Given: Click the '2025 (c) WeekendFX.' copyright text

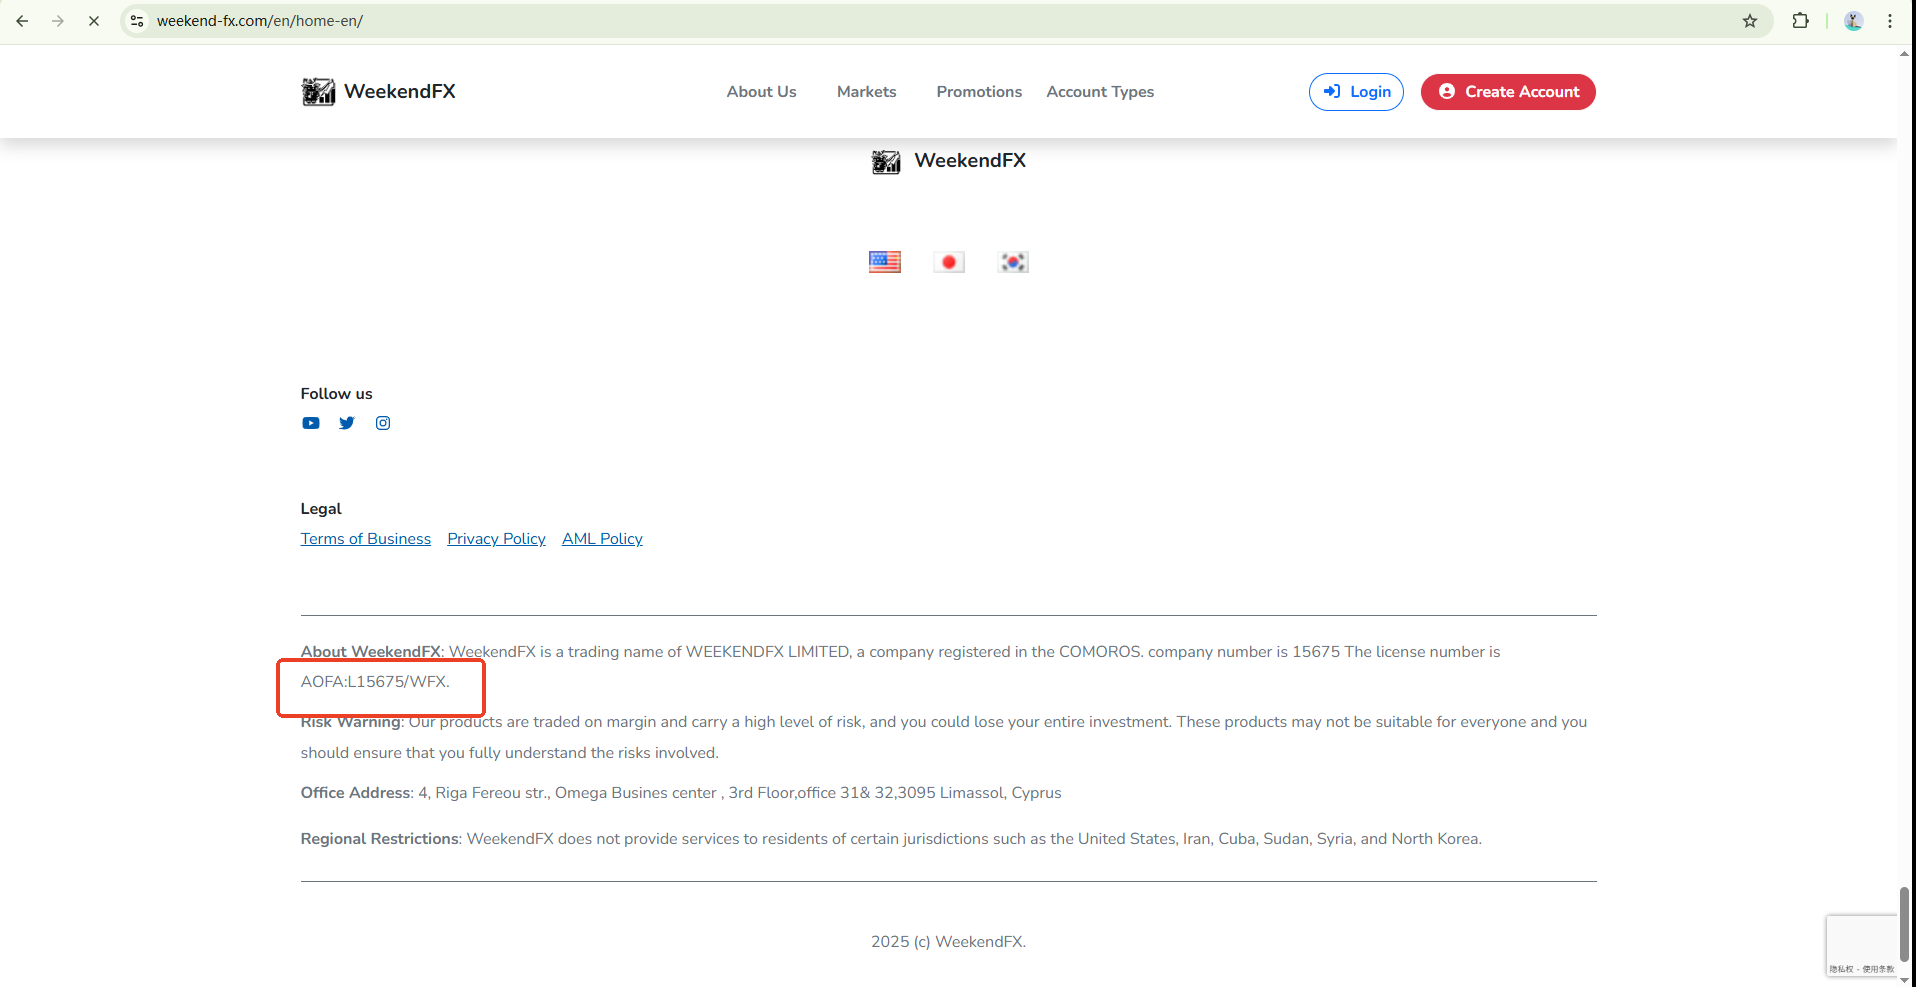Looking at the screenshot, I should [x=949, y=942].
